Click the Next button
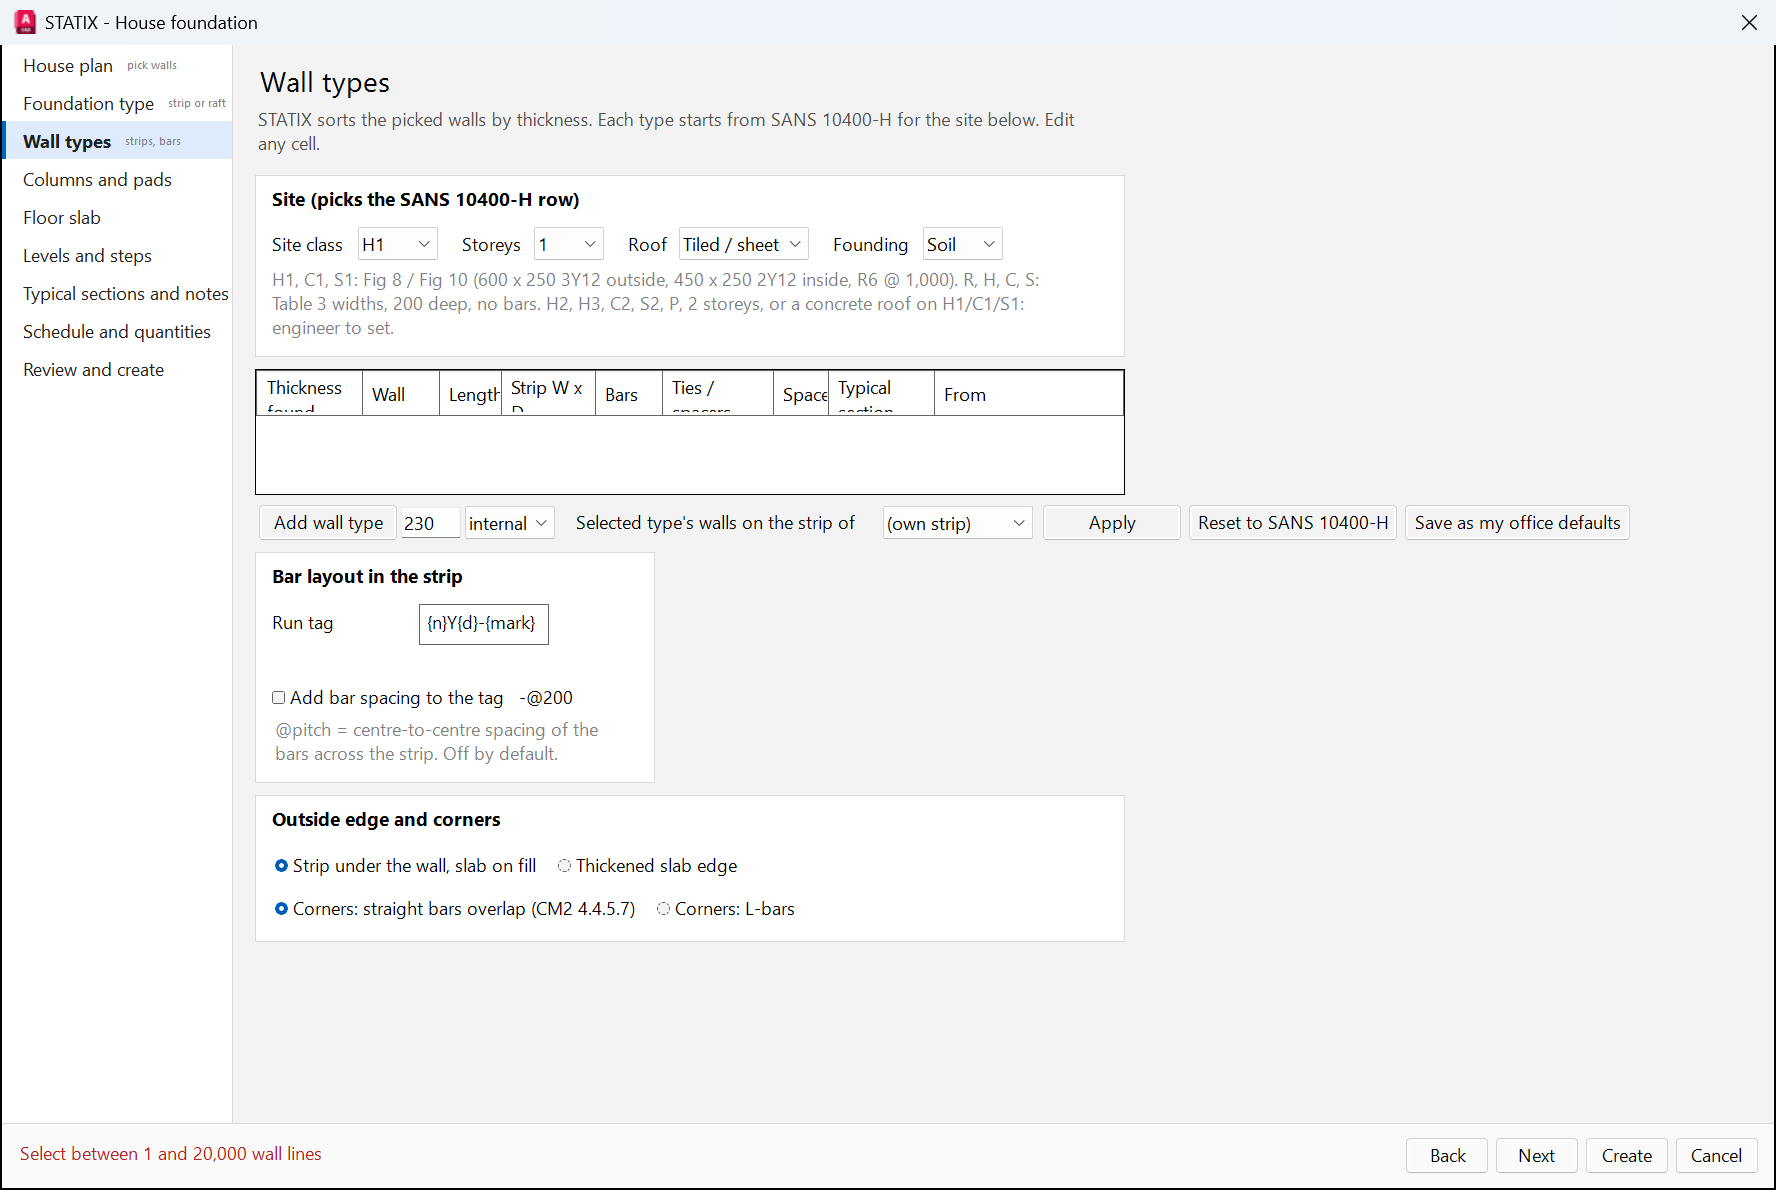The width and height of the screenshot is (1776, 1190). (1536, 1156)
